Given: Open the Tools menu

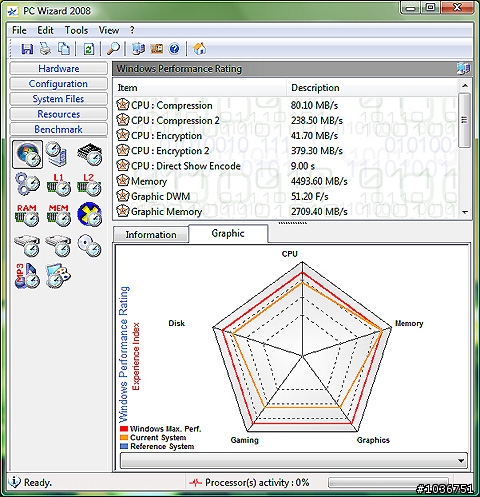Looking at the screenshot, I should coord(76,30).
